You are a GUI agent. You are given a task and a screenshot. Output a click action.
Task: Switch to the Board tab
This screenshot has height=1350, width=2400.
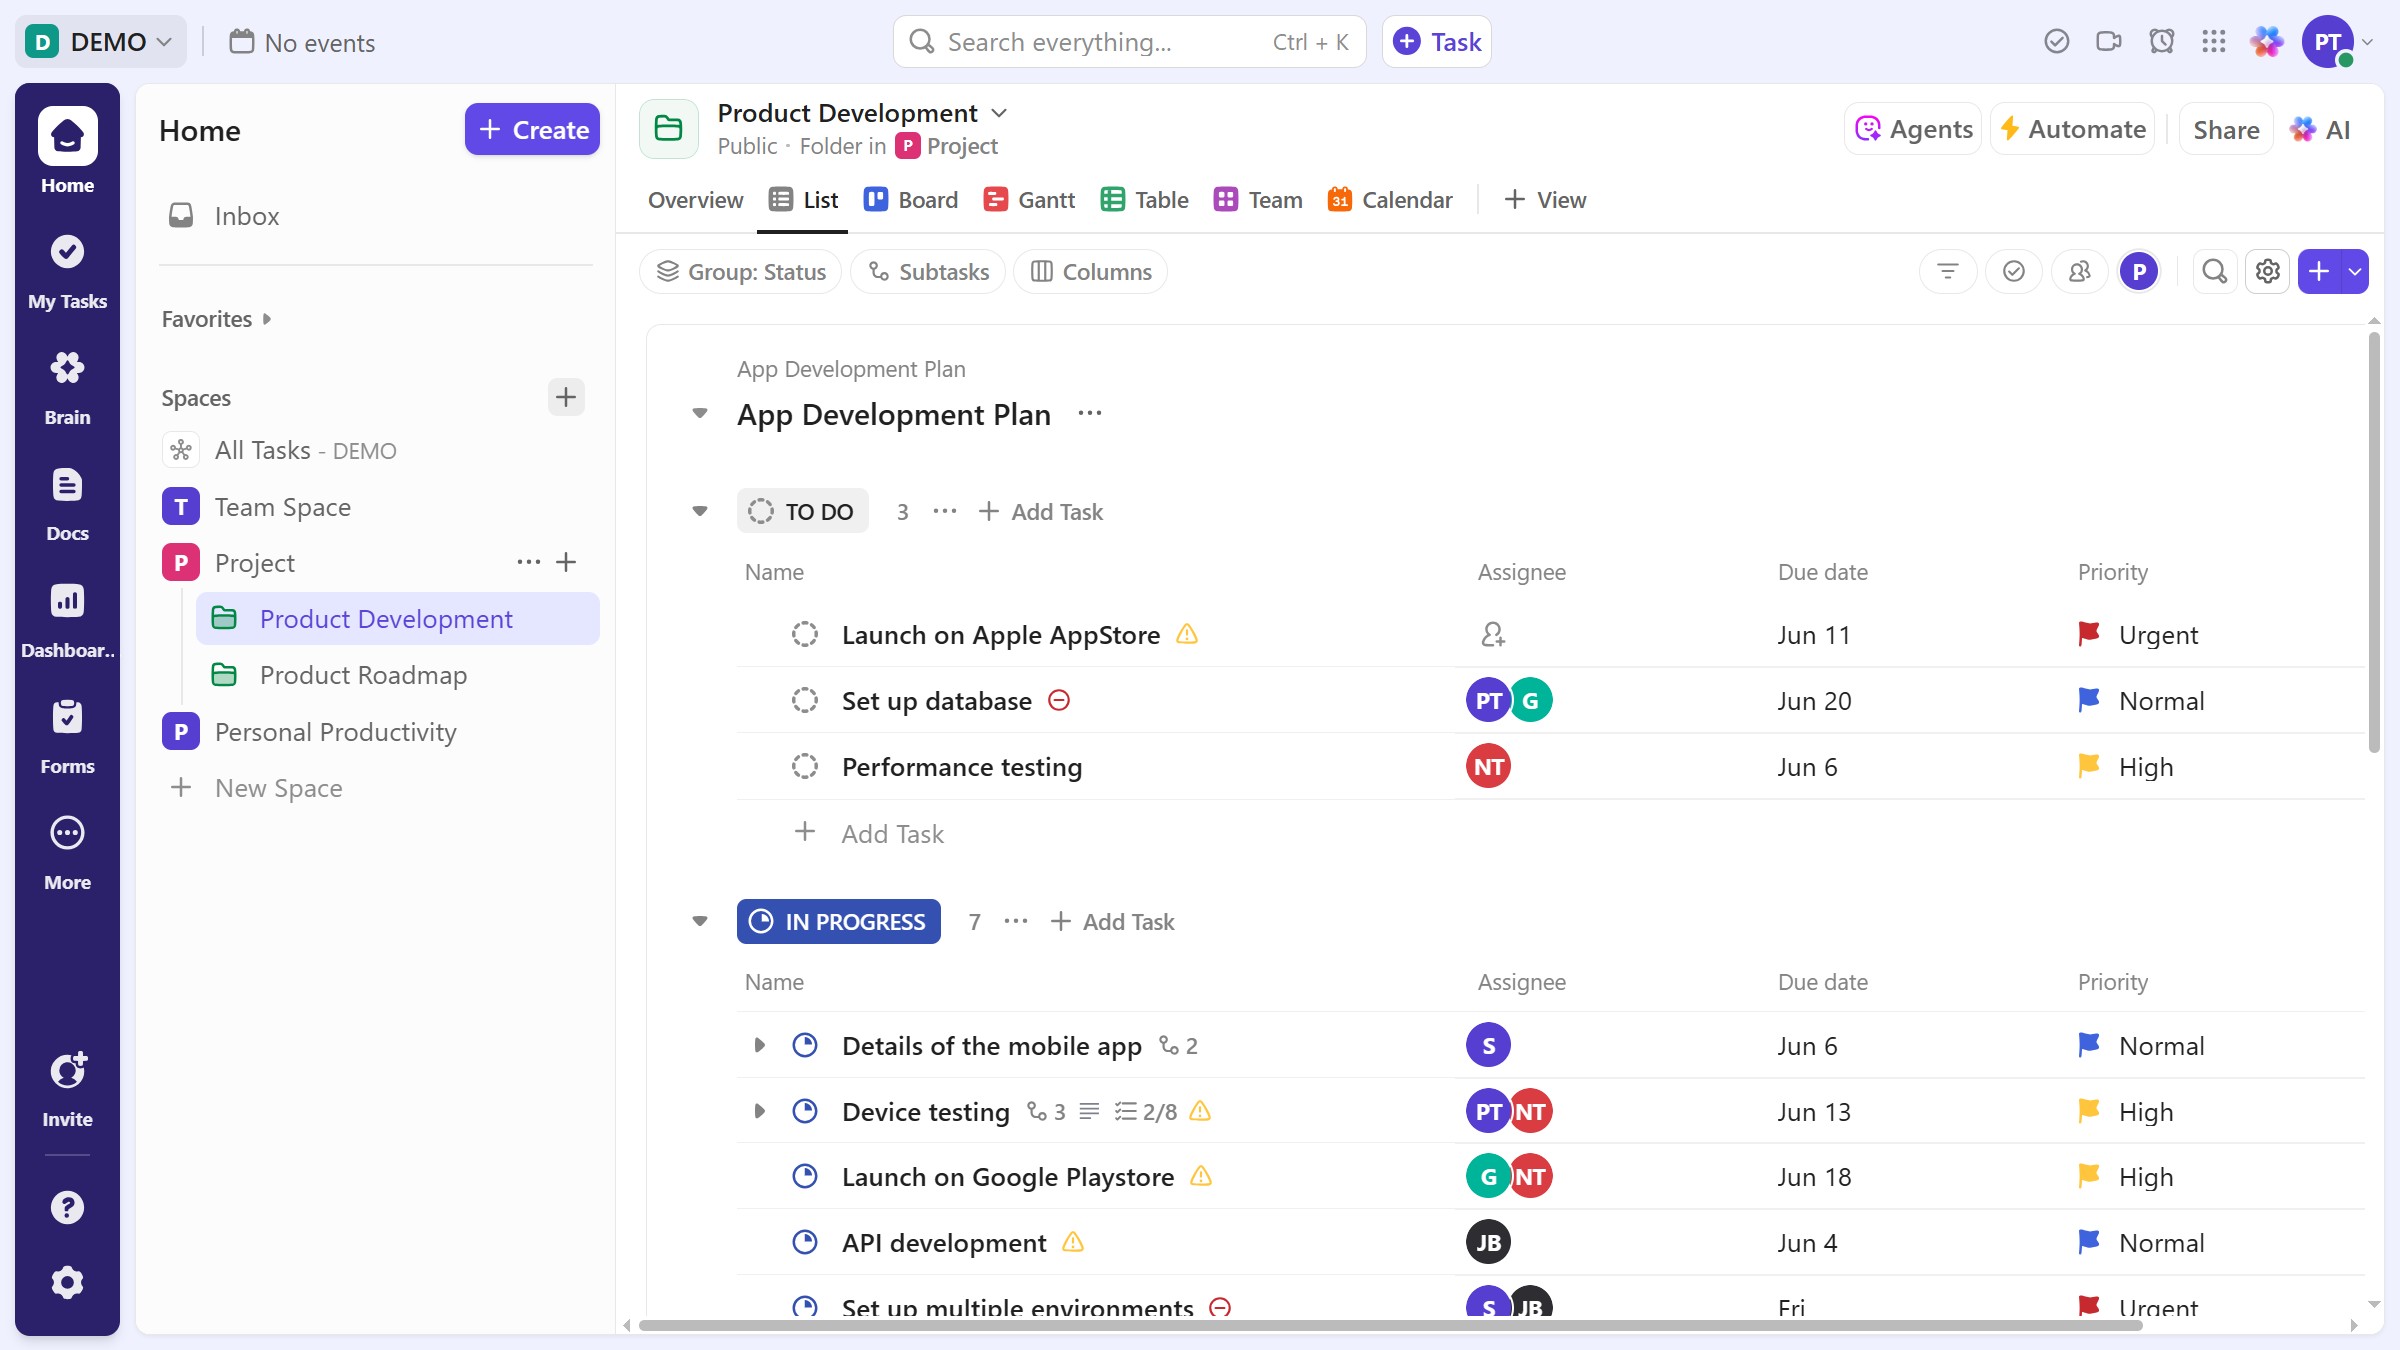pos(910,199)
